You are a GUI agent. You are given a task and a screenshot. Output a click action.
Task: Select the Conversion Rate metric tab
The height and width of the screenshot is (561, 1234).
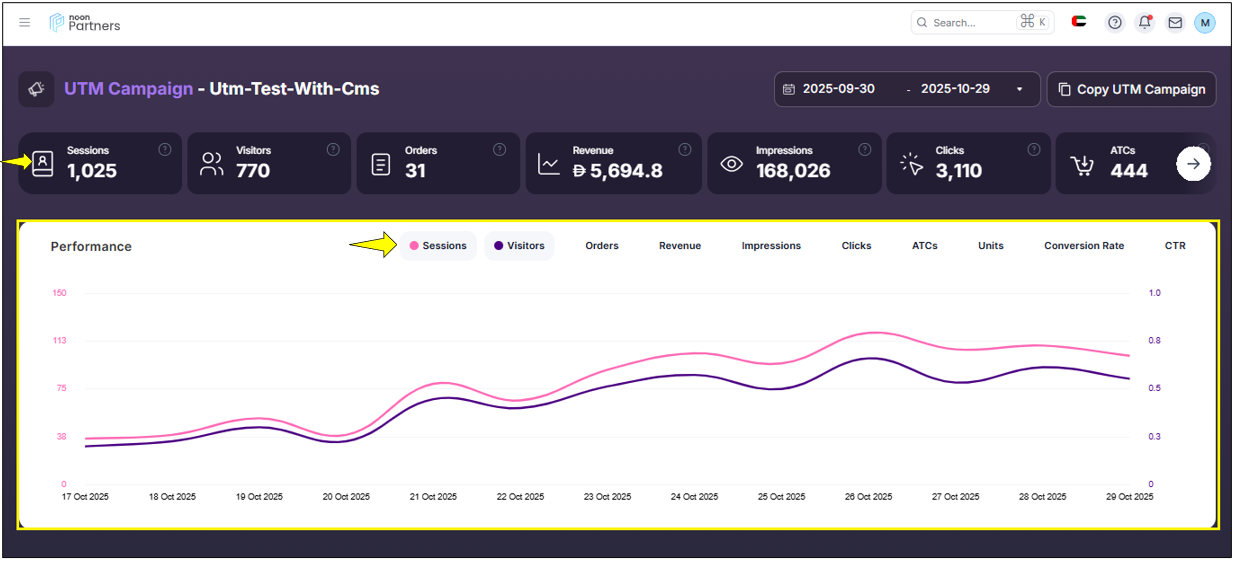(x=1084, y=246)
